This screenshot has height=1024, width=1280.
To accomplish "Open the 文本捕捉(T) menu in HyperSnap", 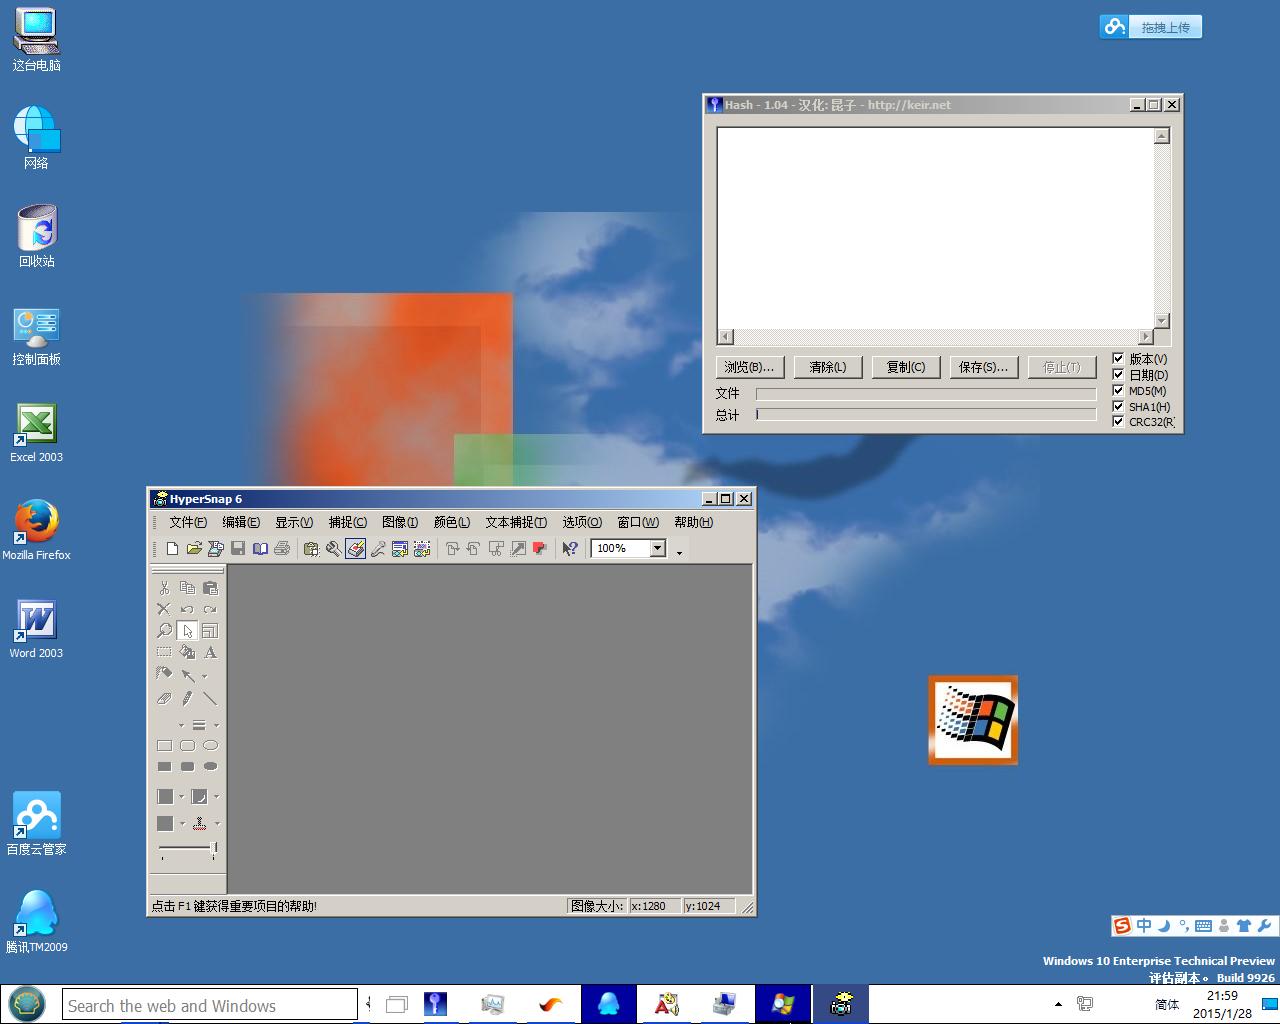I will tap(516, 522).
